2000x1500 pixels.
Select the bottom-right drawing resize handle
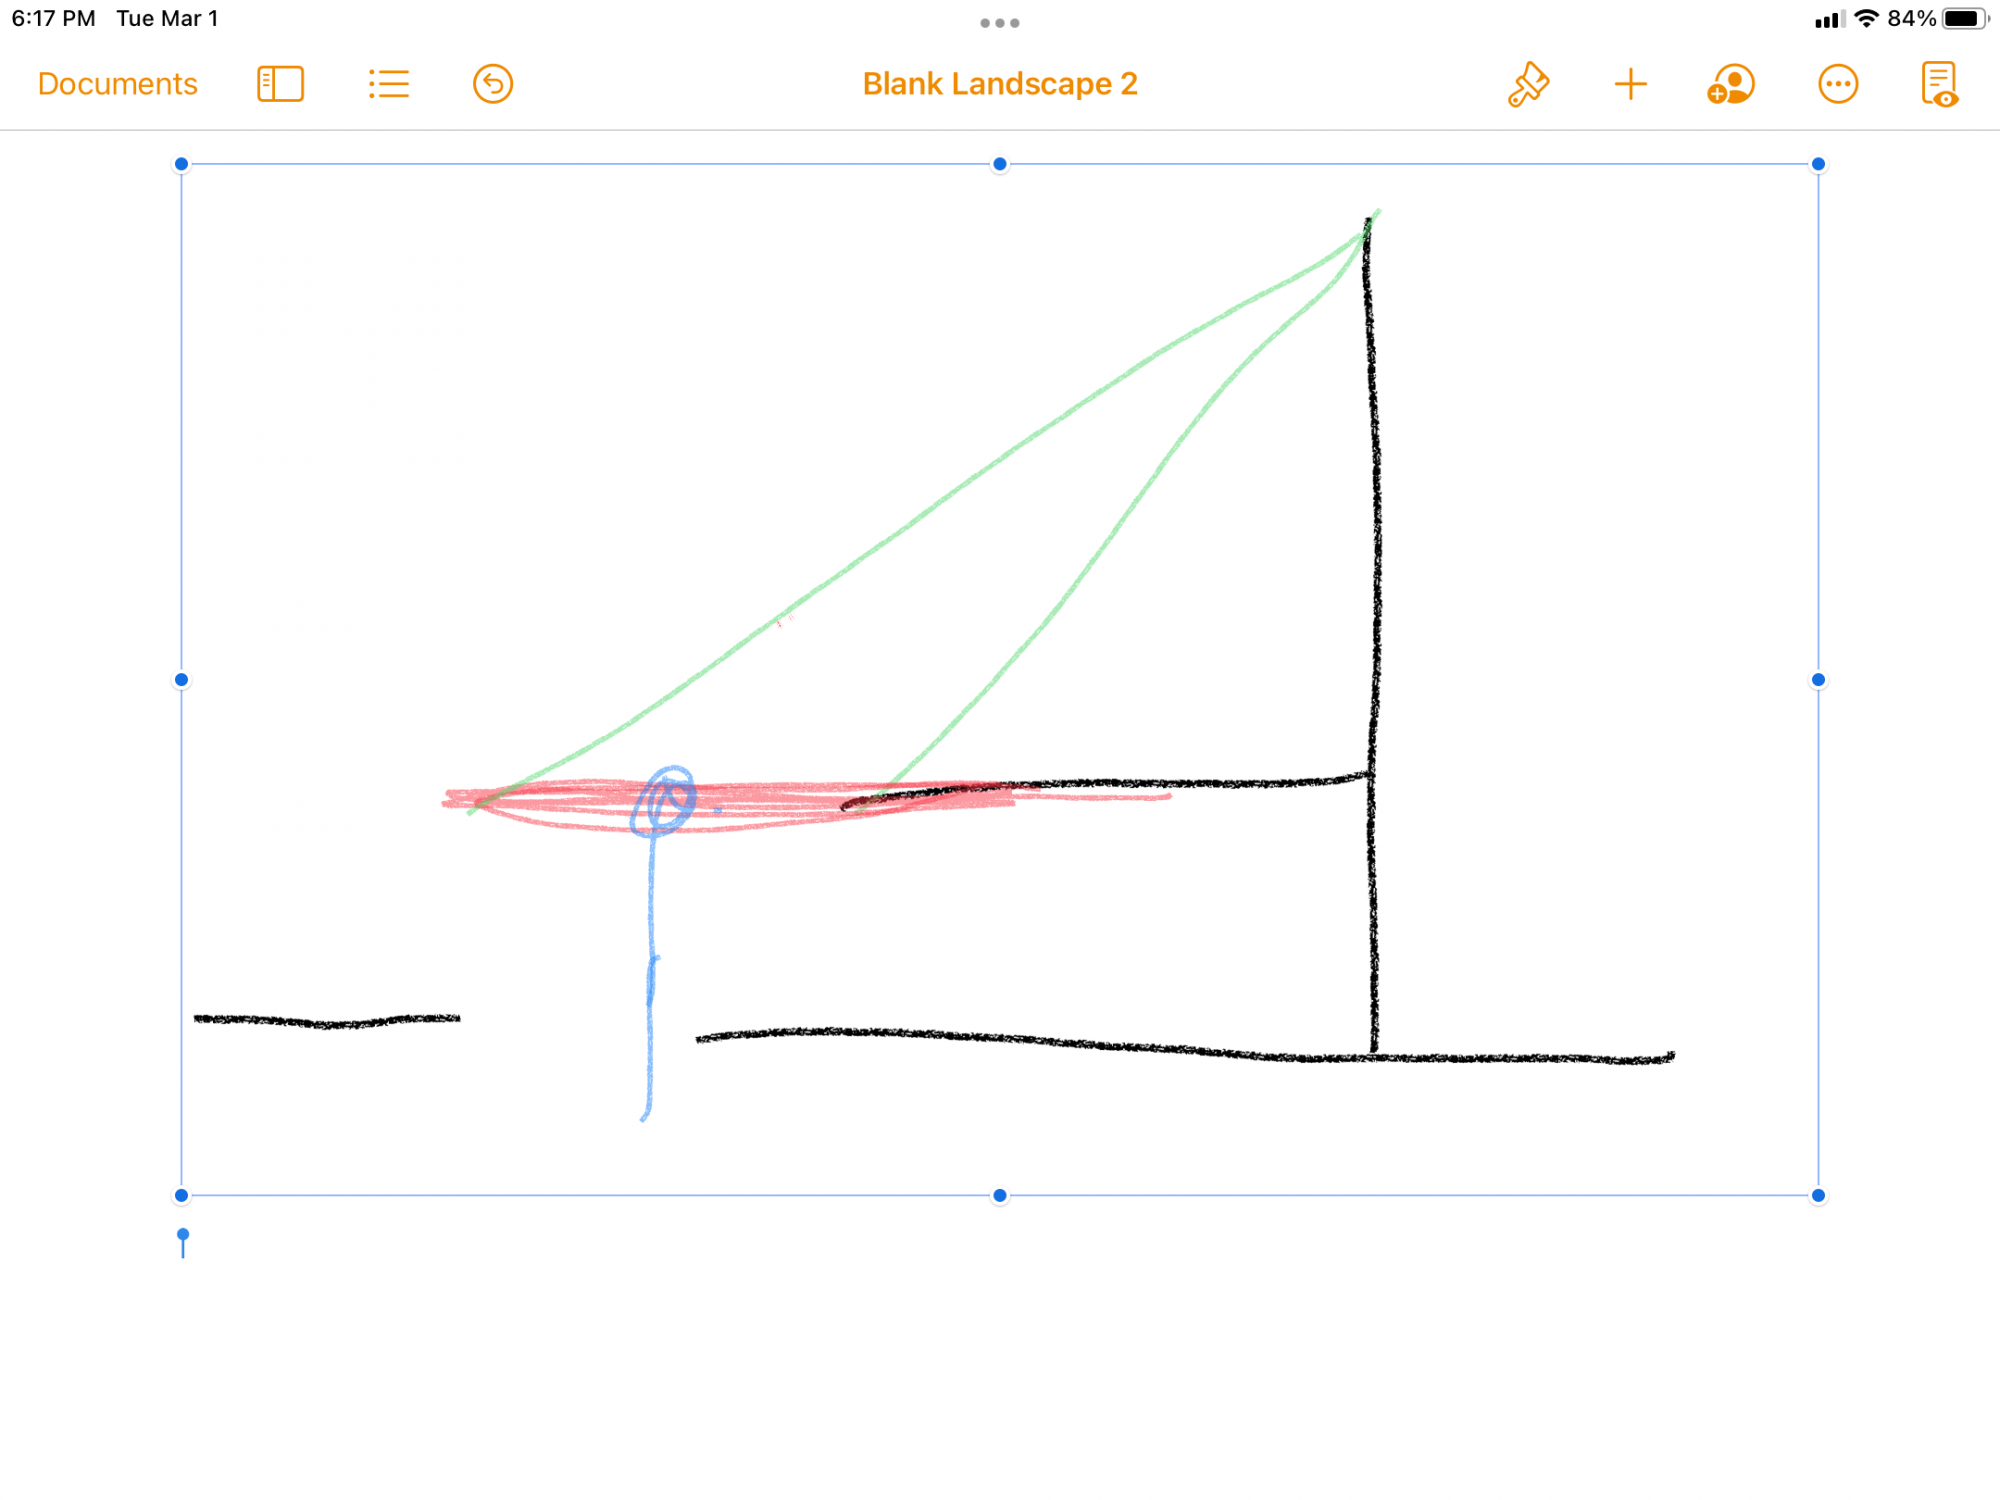click(1818, 1195)
